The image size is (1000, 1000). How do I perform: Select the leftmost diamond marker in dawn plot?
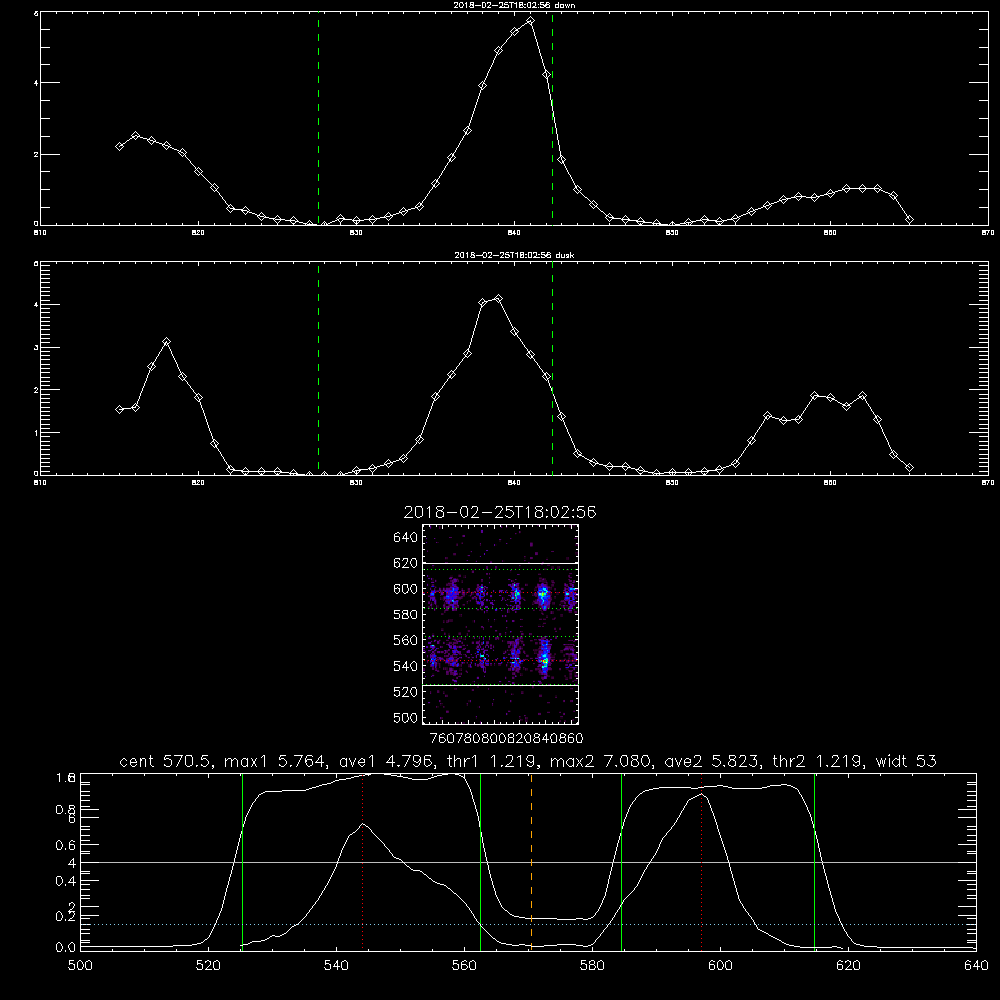[x=119, y=147]
